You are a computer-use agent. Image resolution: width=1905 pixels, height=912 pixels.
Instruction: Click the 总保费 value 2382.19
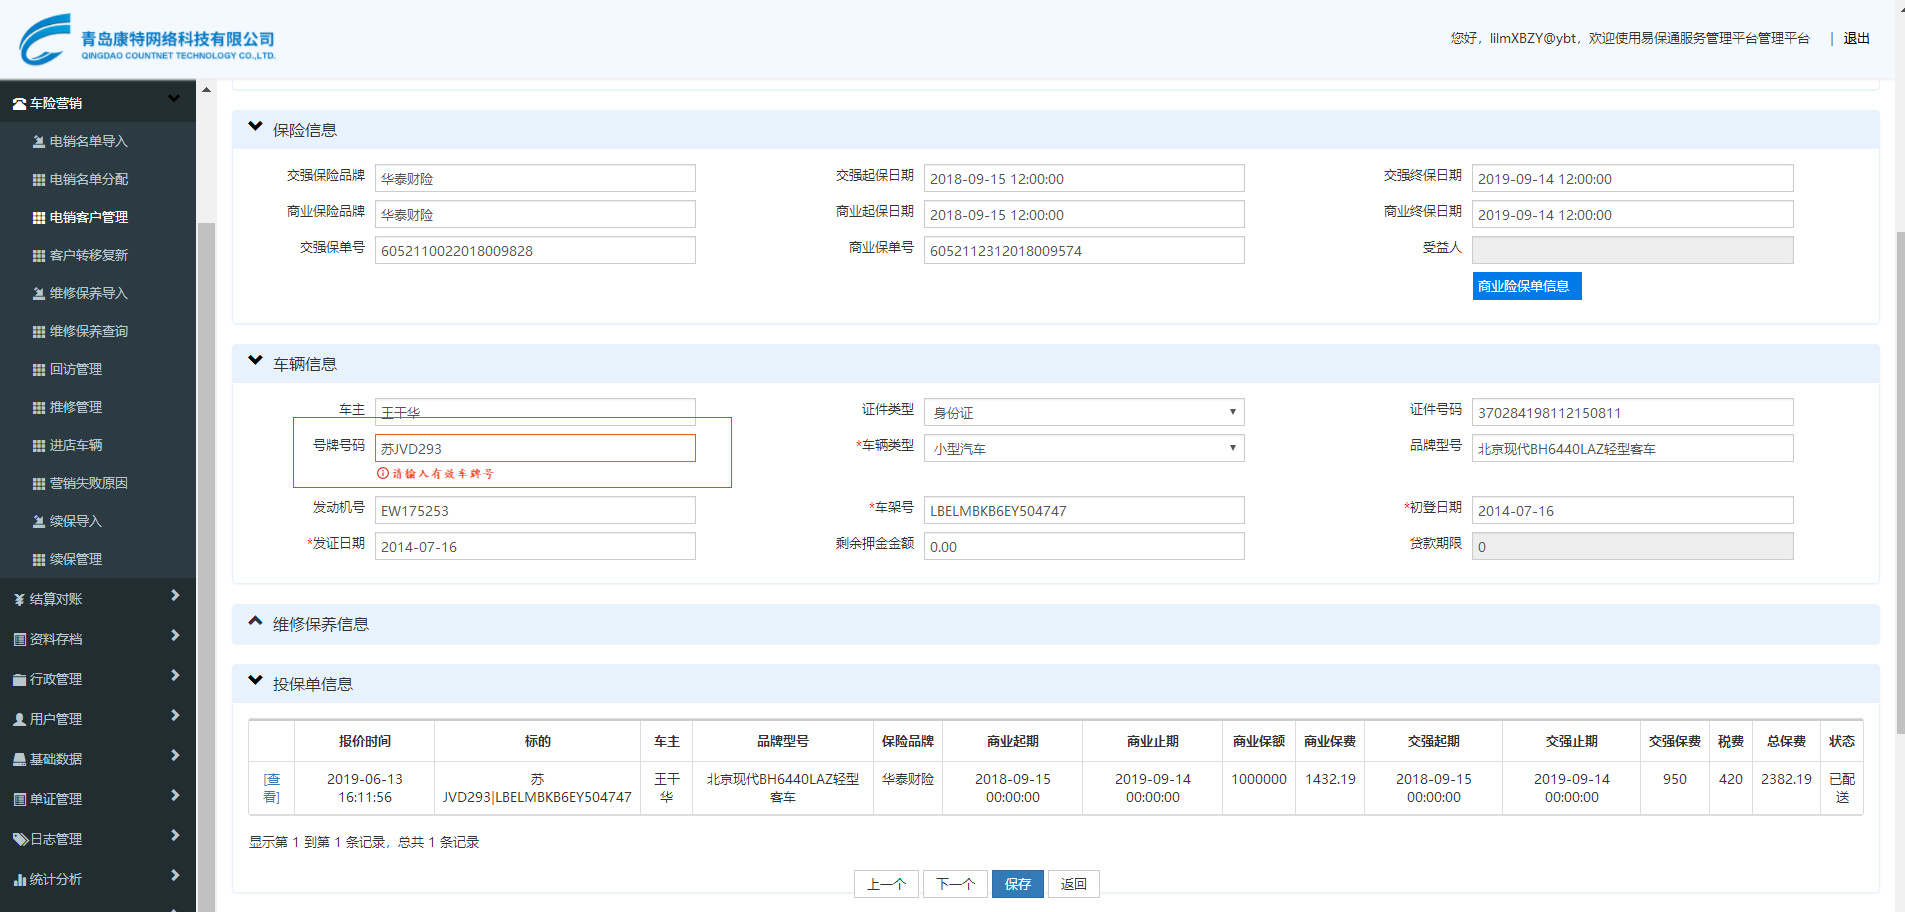click(1786, 779)
